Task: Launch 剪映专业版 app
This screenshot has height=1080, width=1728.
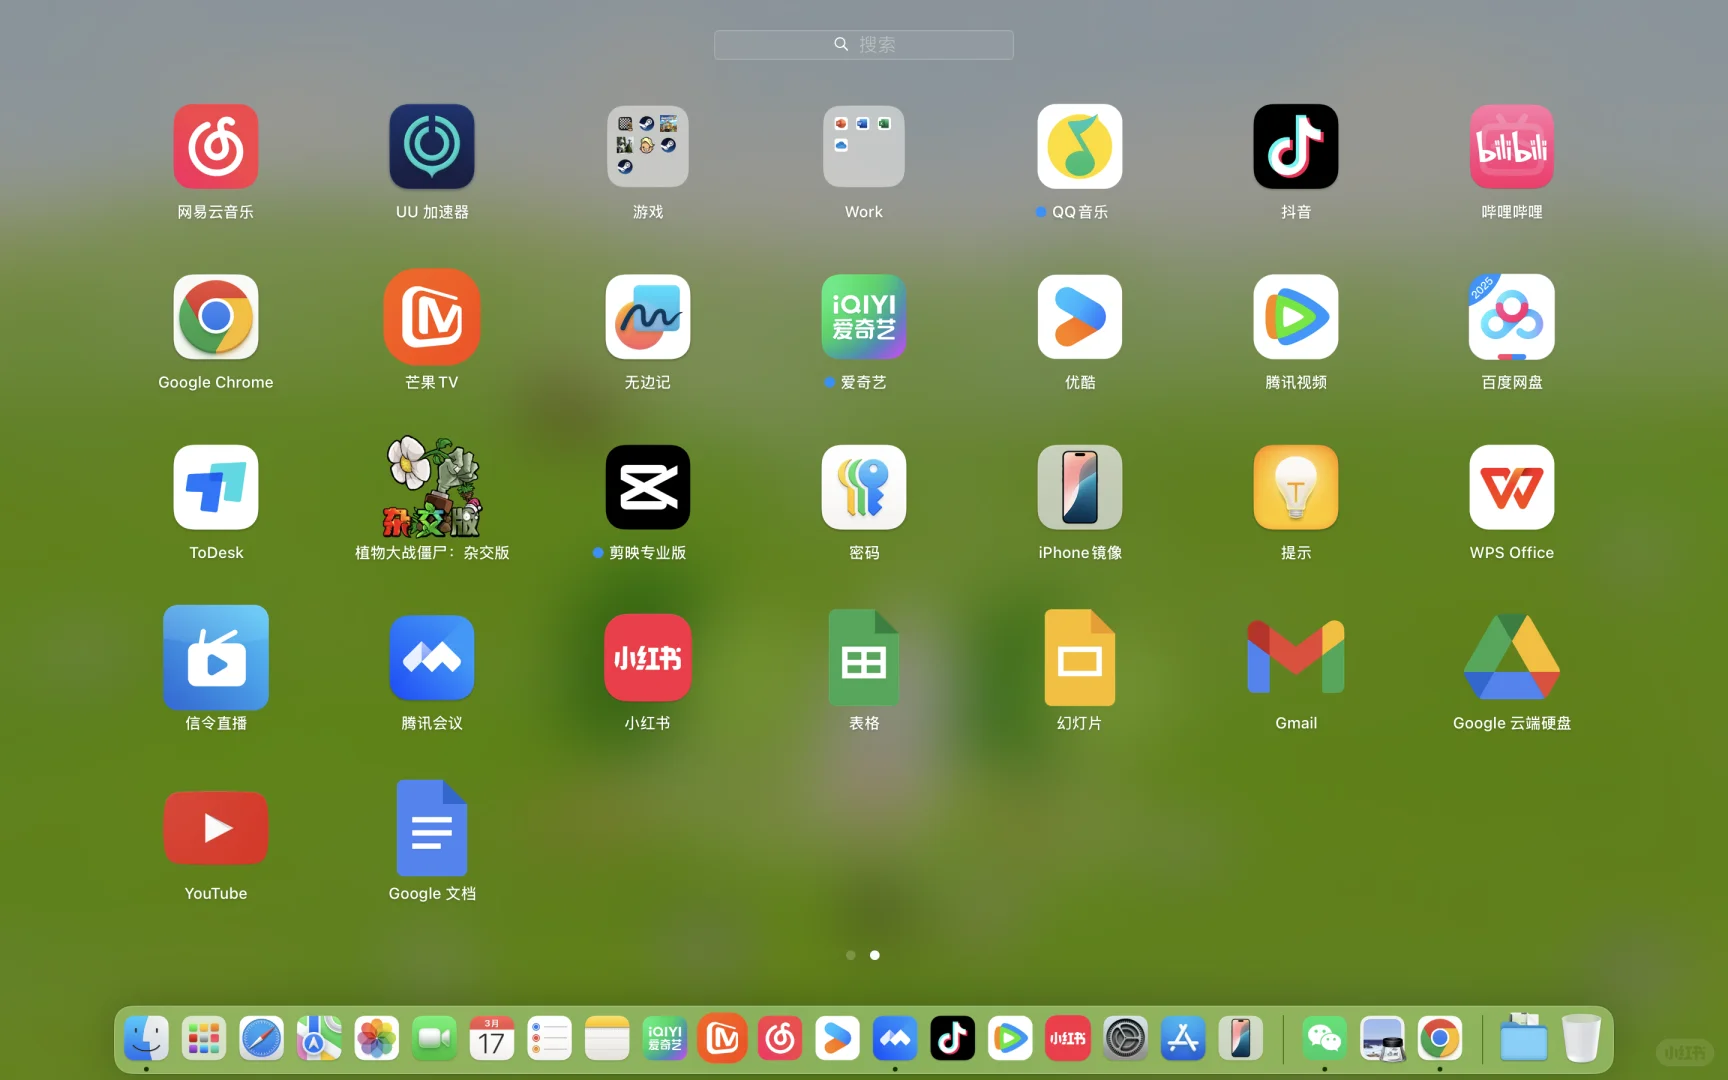Action: click(648, 487)
